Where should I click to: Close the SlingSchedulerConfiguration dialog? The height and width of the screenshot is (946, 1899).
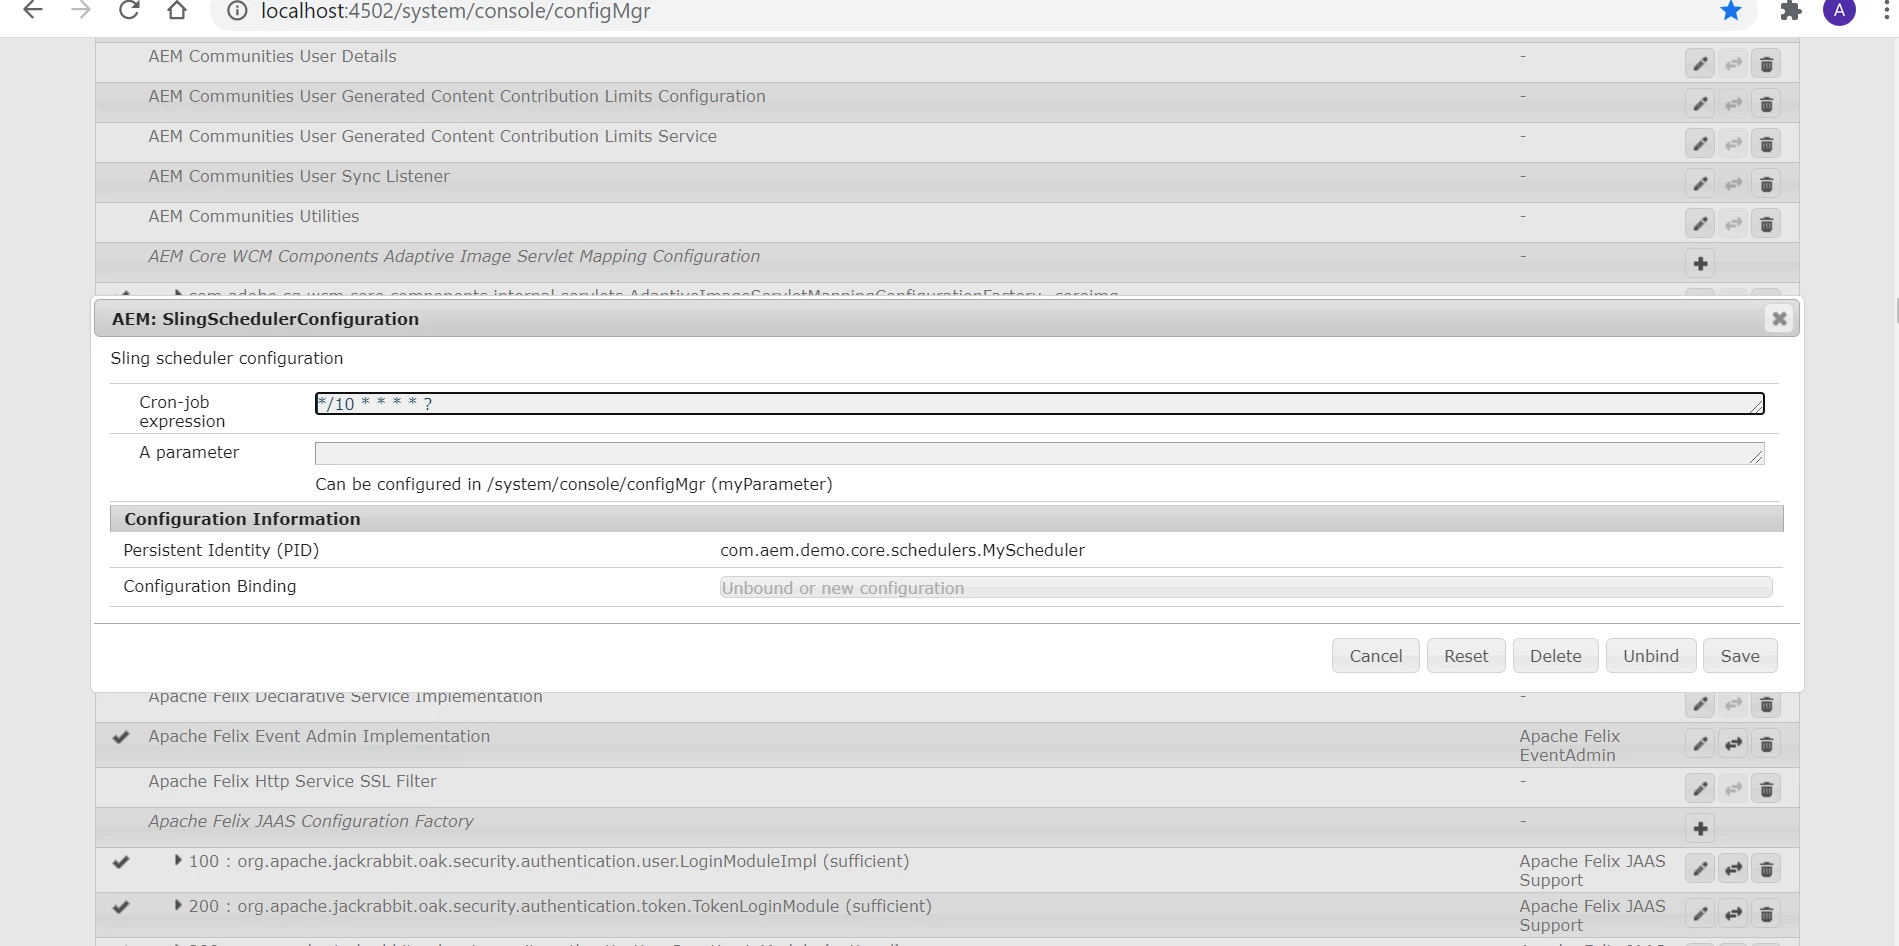coord(1779,319)
